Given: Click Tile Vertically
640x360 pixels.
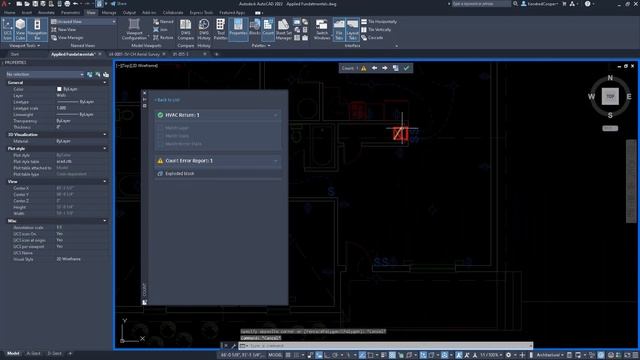Looking at the screenshot, I should (x=376, y=30).
